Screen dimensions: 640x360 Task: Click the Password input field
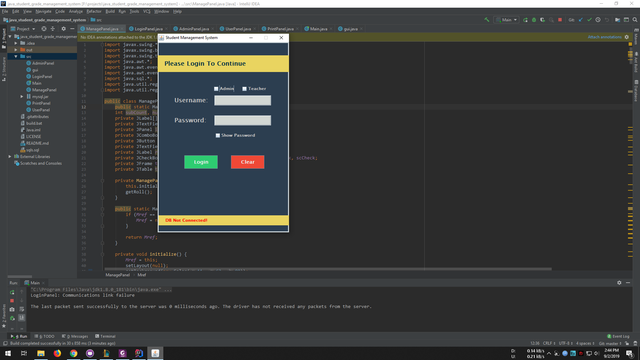click(x=242, y=120)
